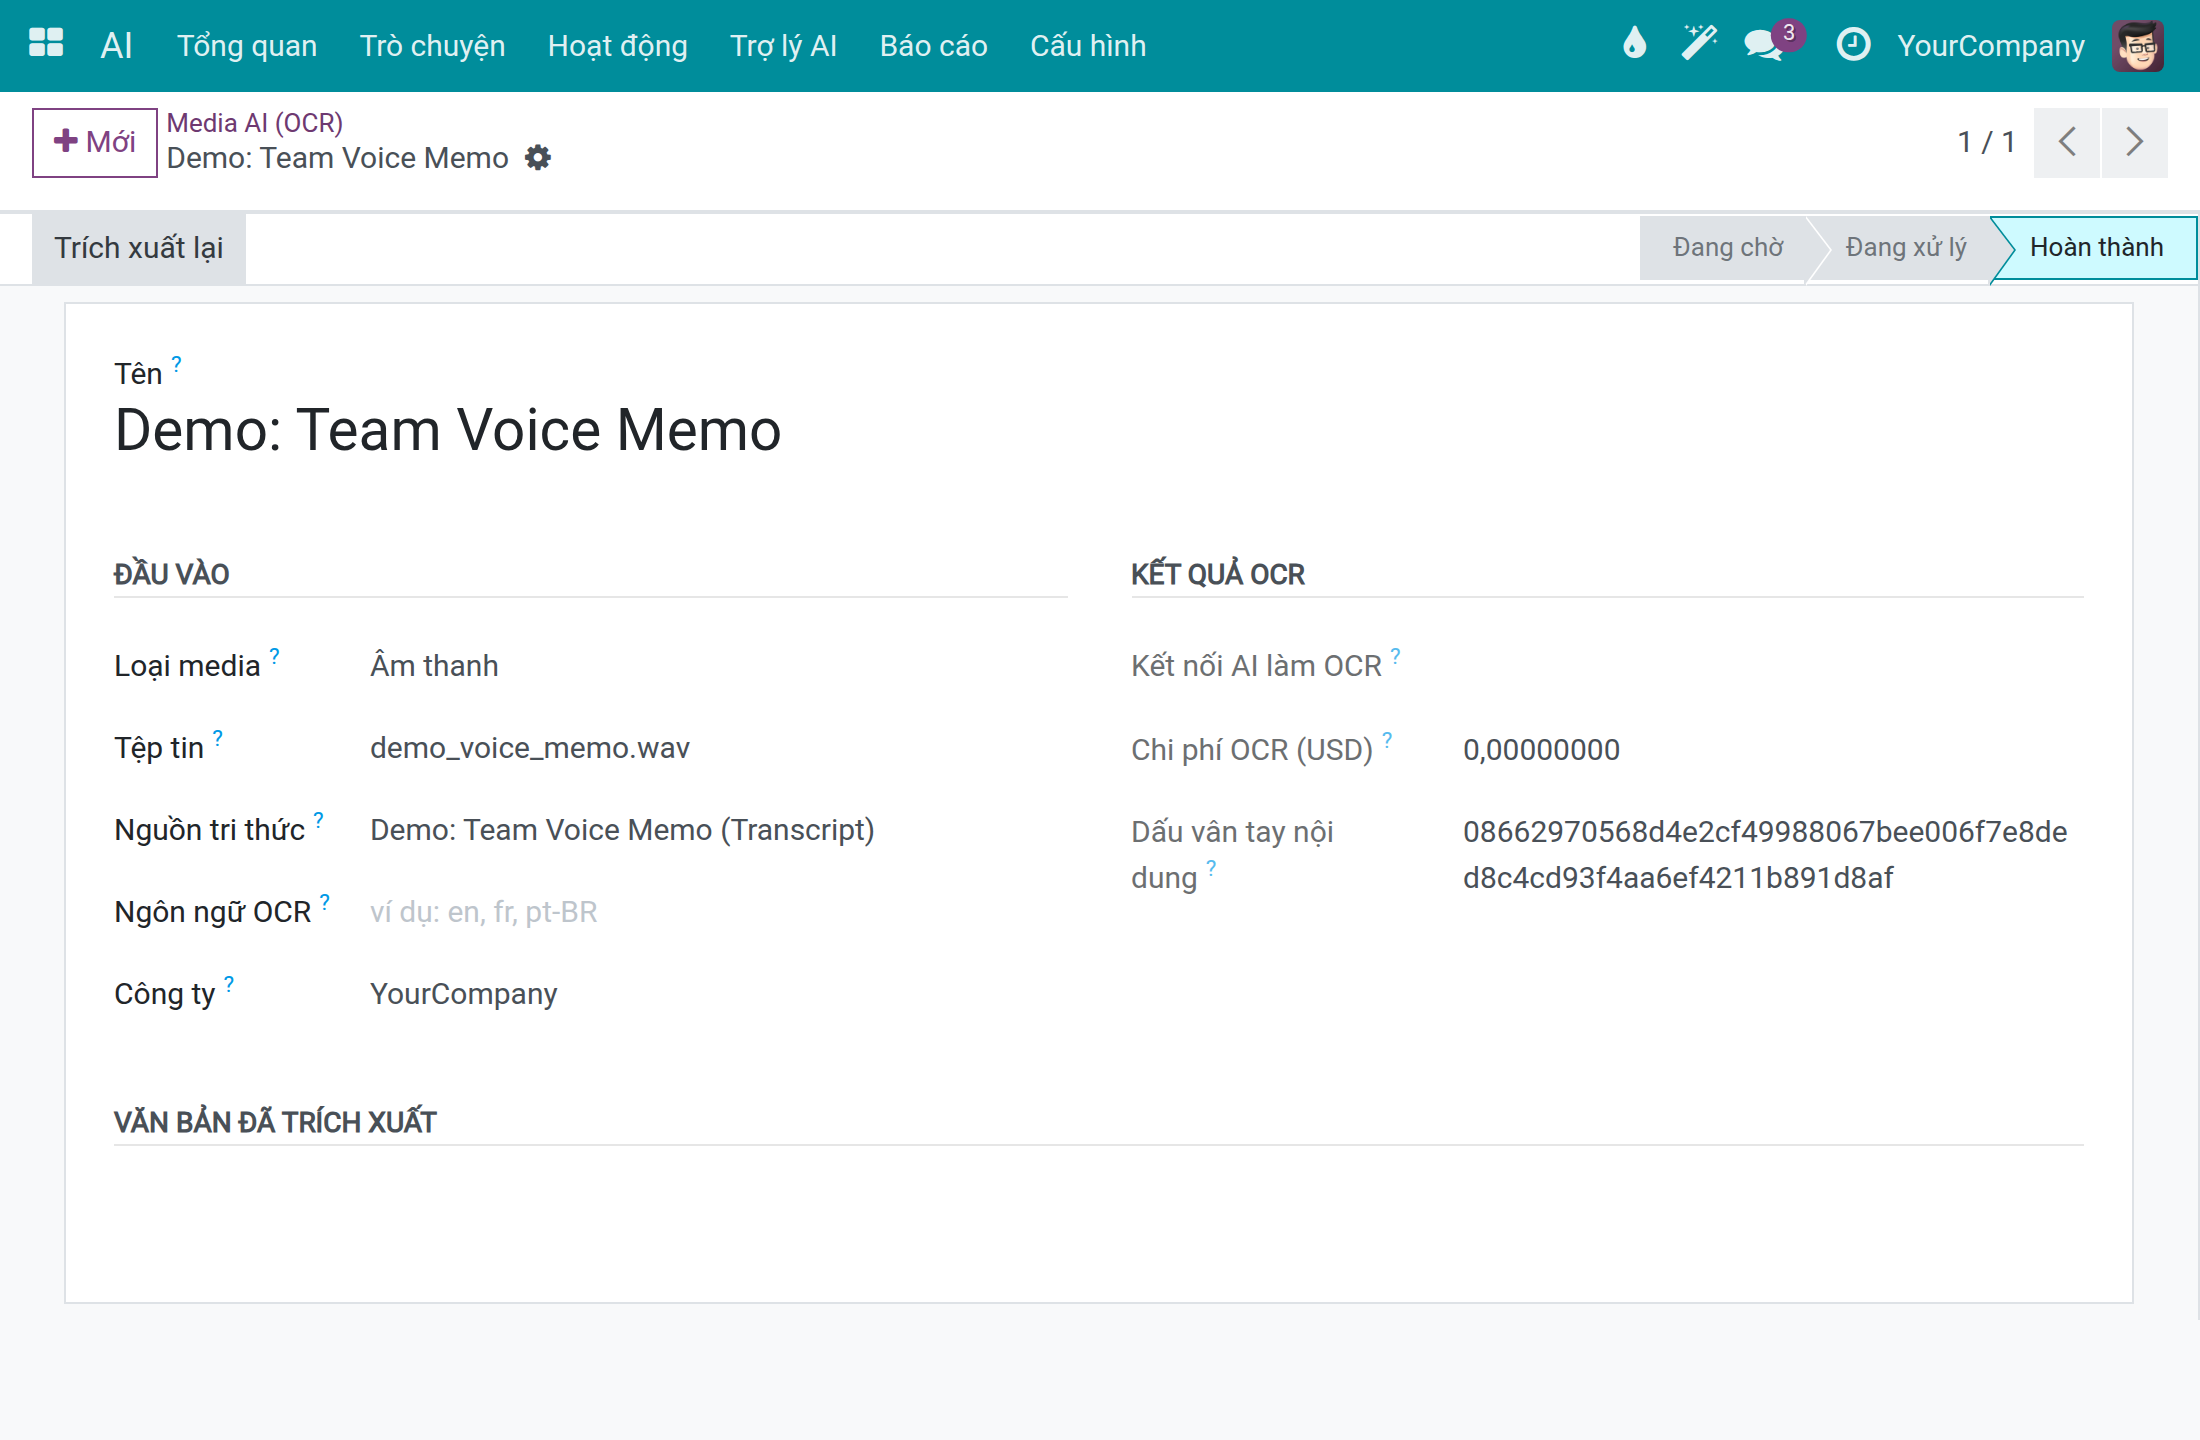
Task: Show help tooltip for Công ty
Action: click(229, 983)
